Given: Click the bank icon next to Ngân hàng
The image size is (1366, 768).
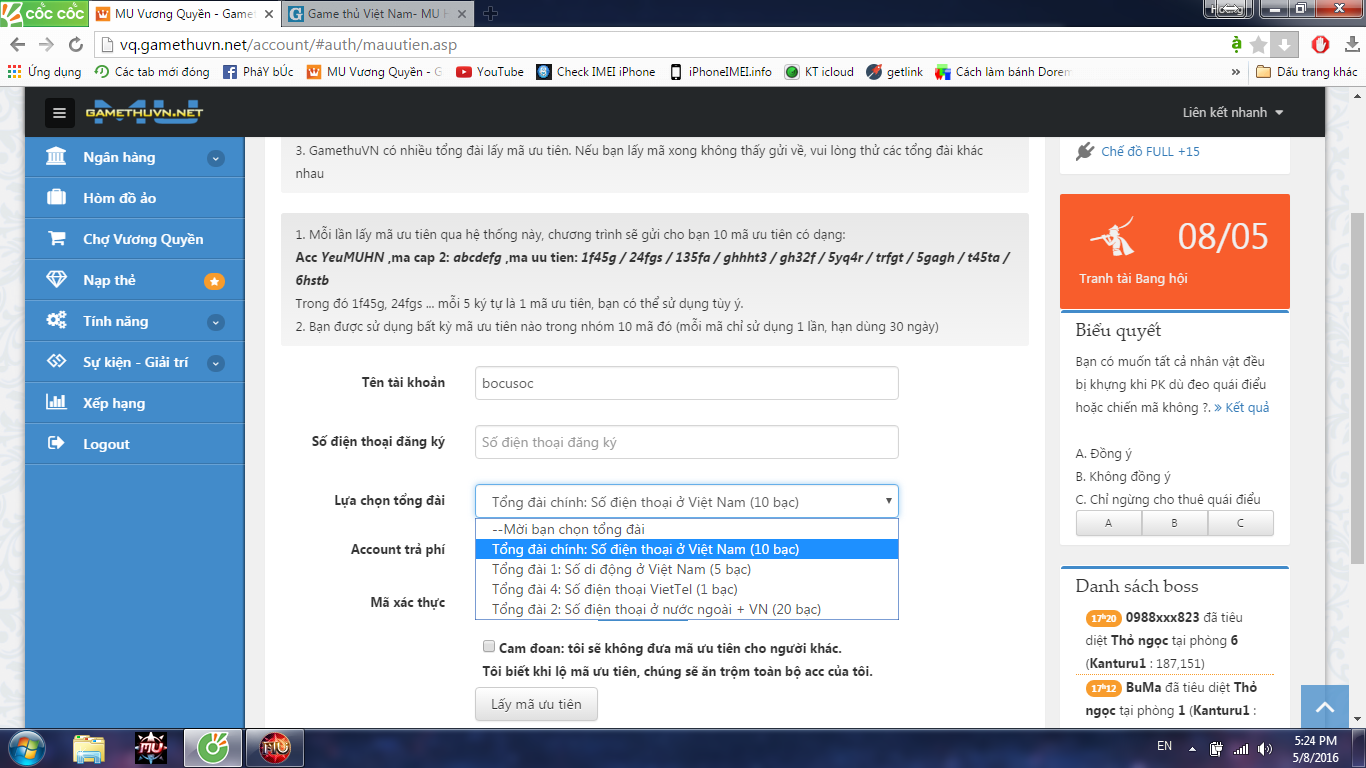Looking at the screenshot, I should click(x=57, y=157).
